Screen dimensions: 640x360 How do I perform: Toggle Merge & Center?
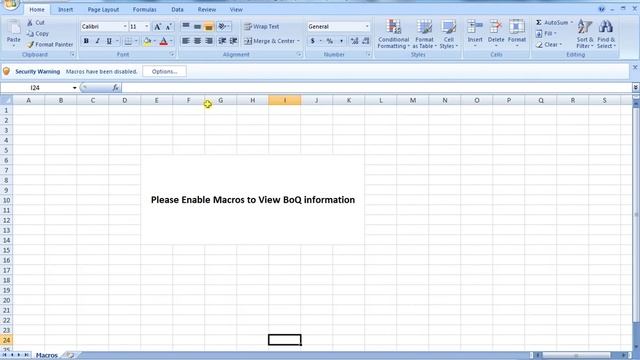(x=269, y=41)
